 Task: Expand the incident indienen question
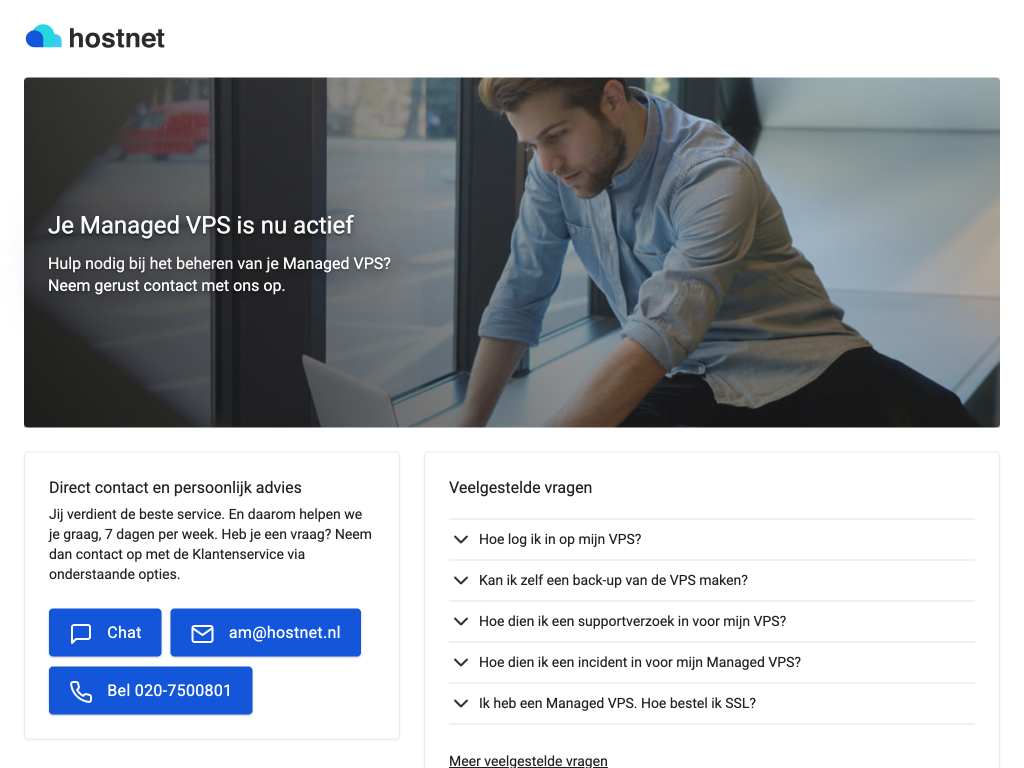640,662
